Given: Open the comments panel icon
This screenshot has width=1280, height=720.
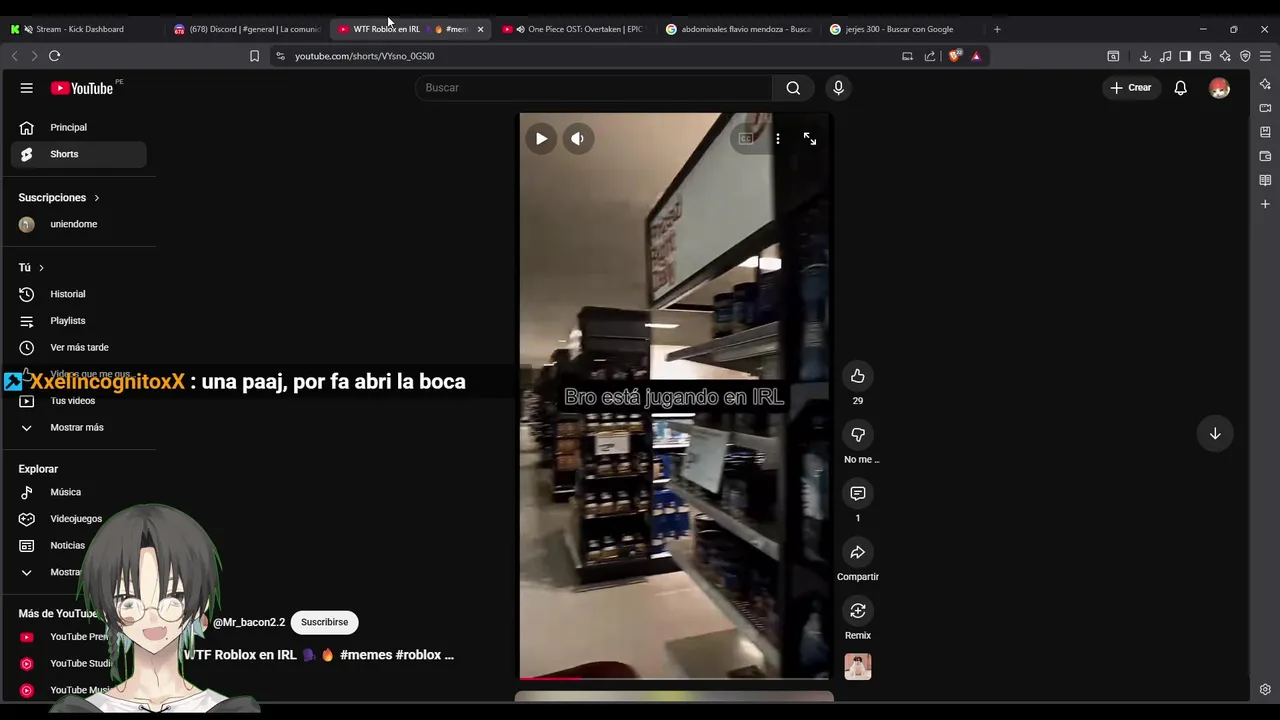Looking at the screenshot, I should click(x=857, y=493).
